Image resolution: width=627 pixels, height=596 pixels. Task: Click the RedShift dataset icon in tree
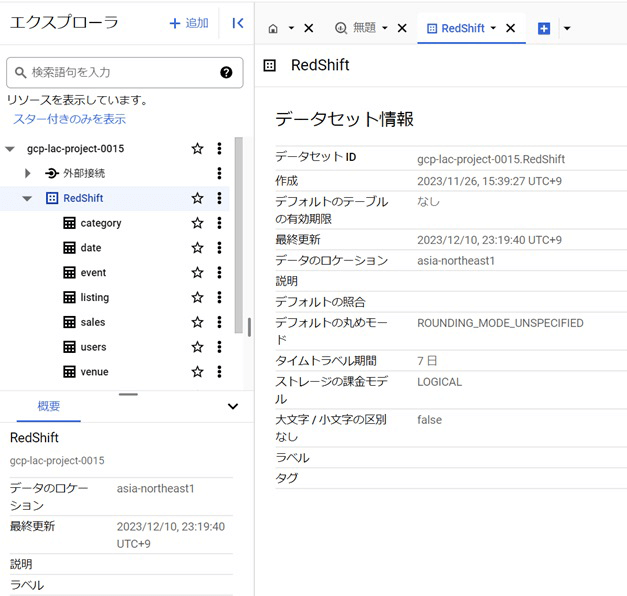click(52, 198)
